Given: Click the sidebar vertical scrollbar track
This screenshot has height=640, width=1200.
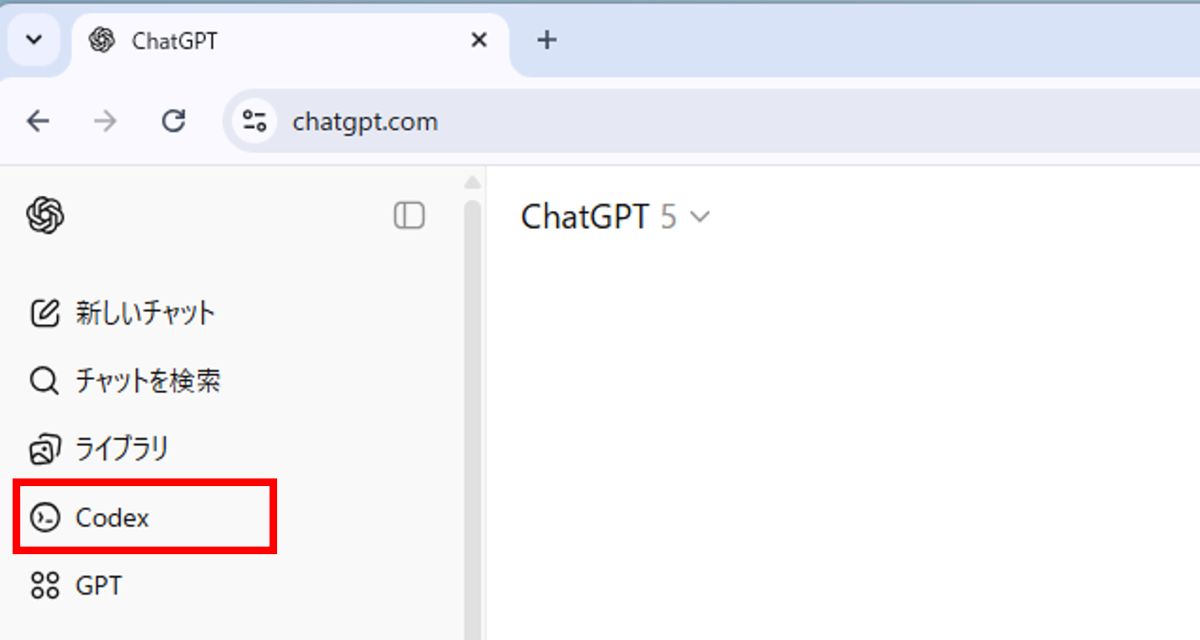Looking at the screenshot, I should [x=473, y=420].
